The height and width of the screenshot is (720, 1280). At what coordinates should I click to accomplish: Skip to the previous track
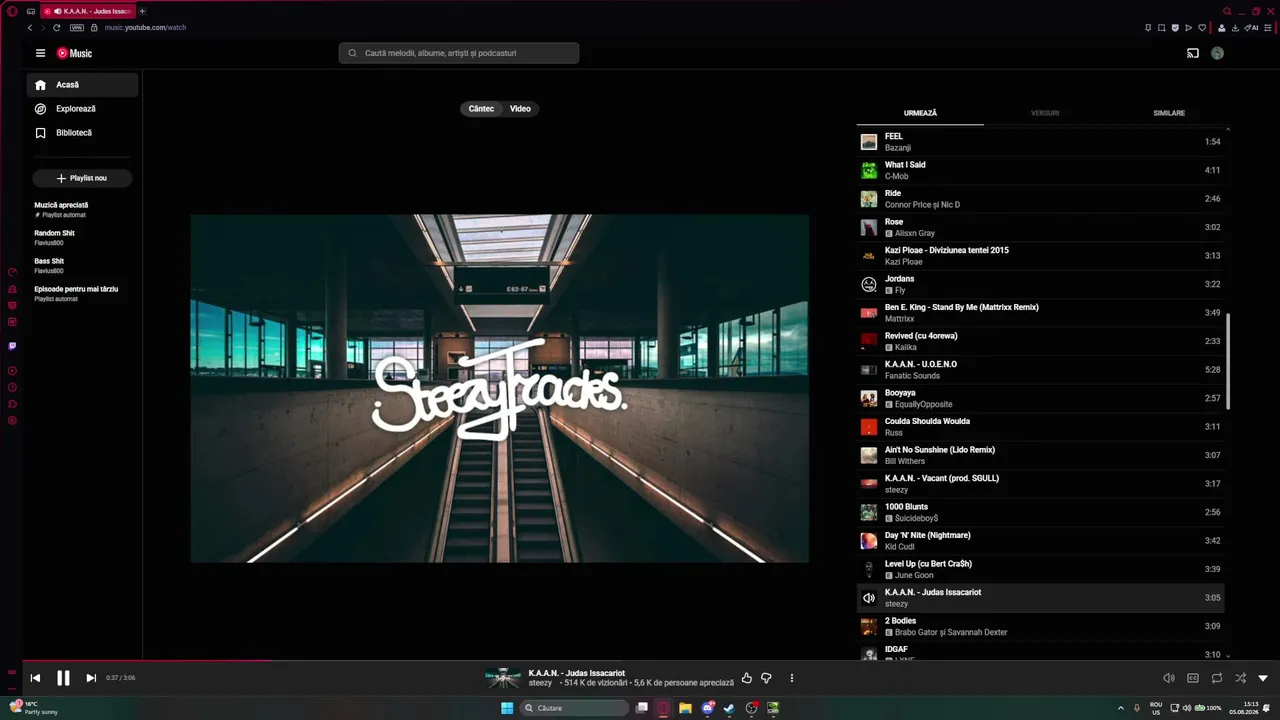35,678
